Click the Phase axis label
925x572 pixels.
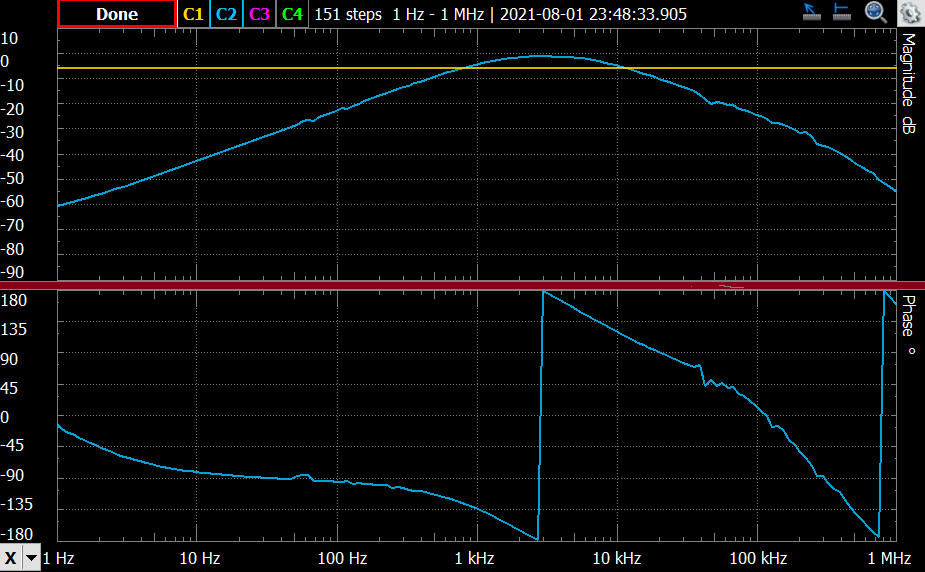point(909,325)
